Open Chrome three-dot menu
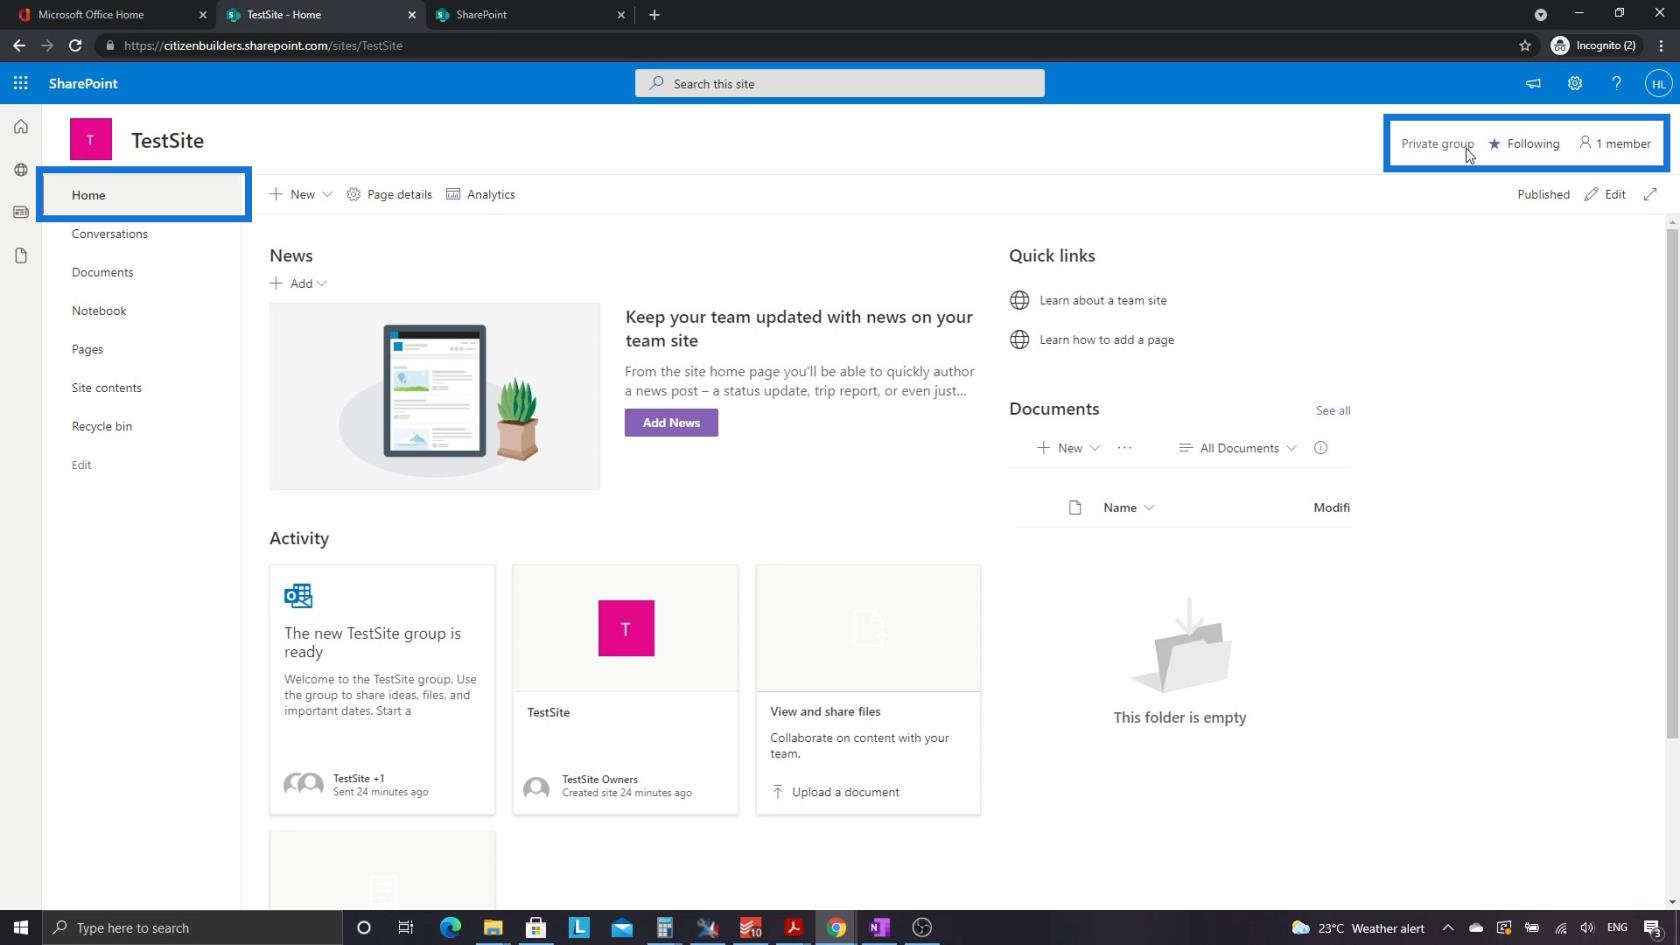 tap(1661, 45)
